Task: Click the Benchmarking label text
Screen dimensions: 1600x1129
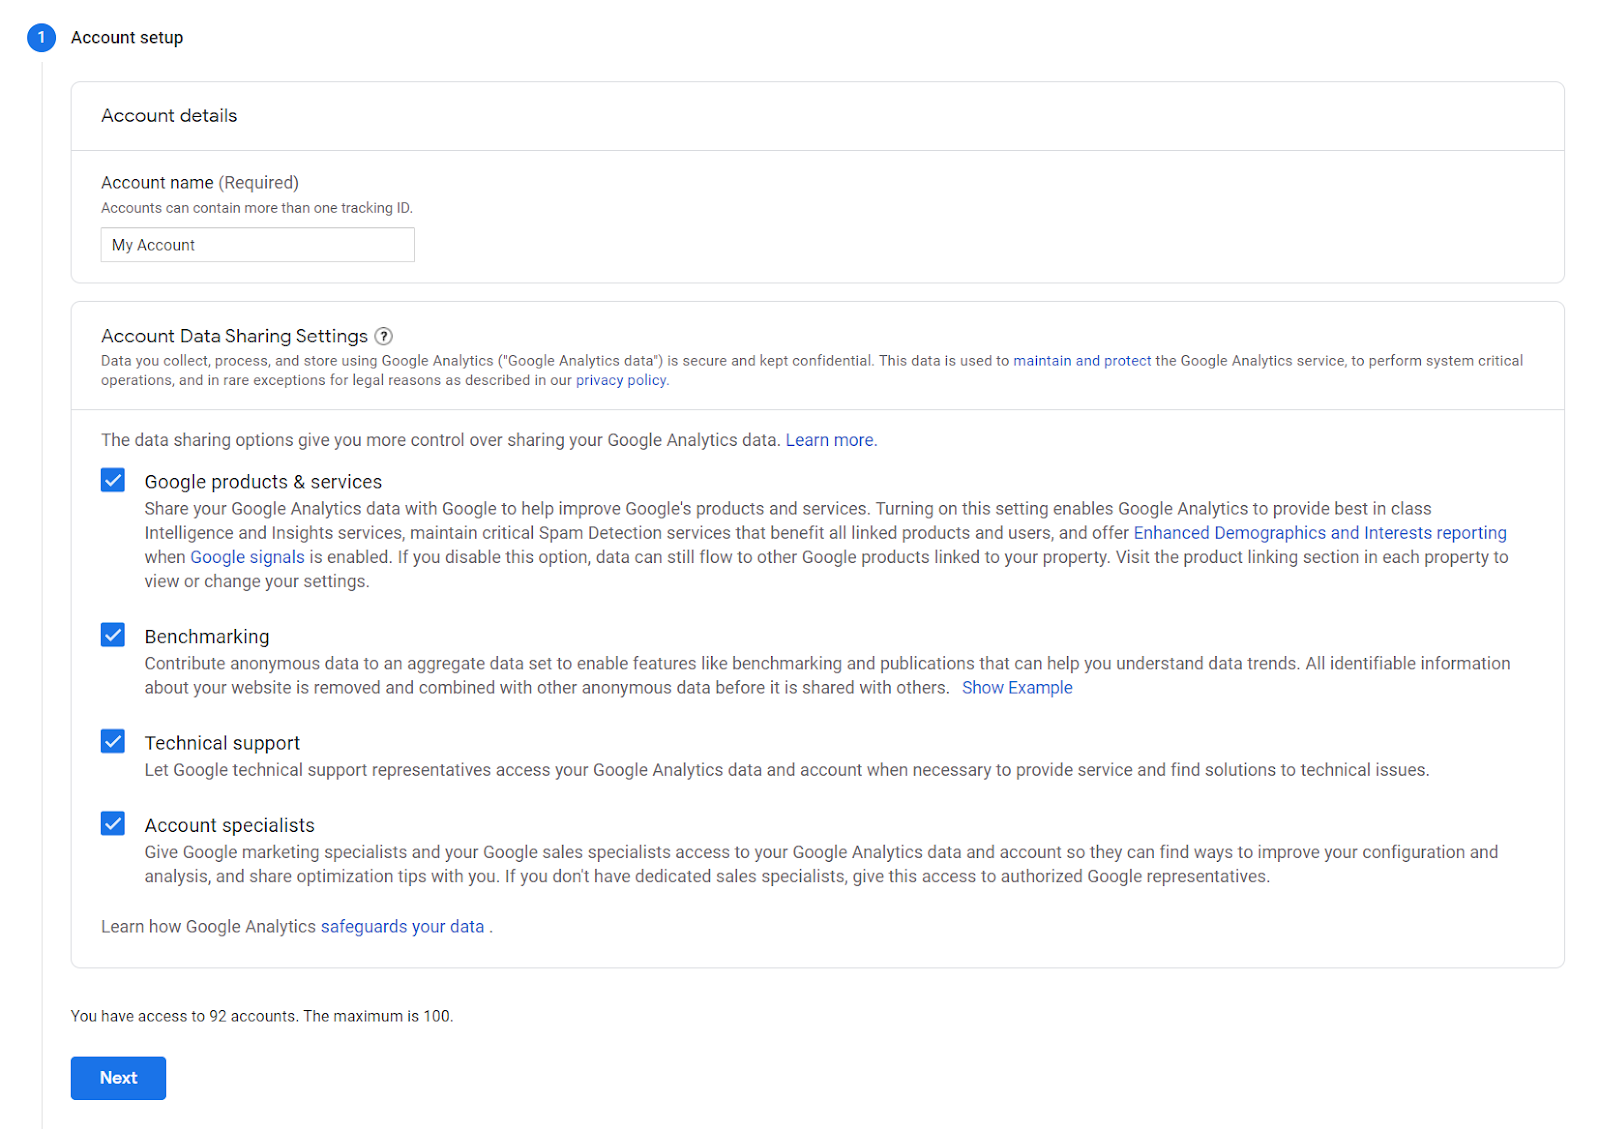Action: pos(207,637)
